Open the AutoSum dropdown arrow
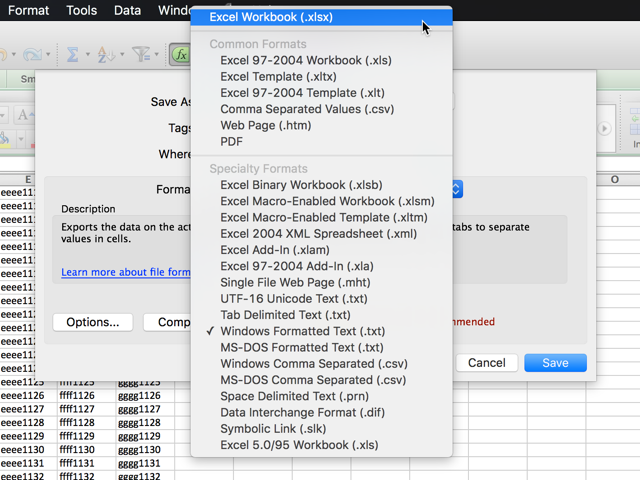Viewport: 640px width, 480px height. pyautogui.click(x=87, y=54)
